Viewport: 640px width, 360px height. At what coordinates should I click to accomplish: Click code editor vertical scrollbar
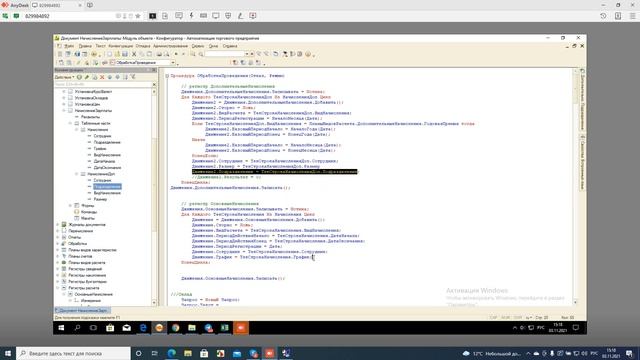click(576, 188)
